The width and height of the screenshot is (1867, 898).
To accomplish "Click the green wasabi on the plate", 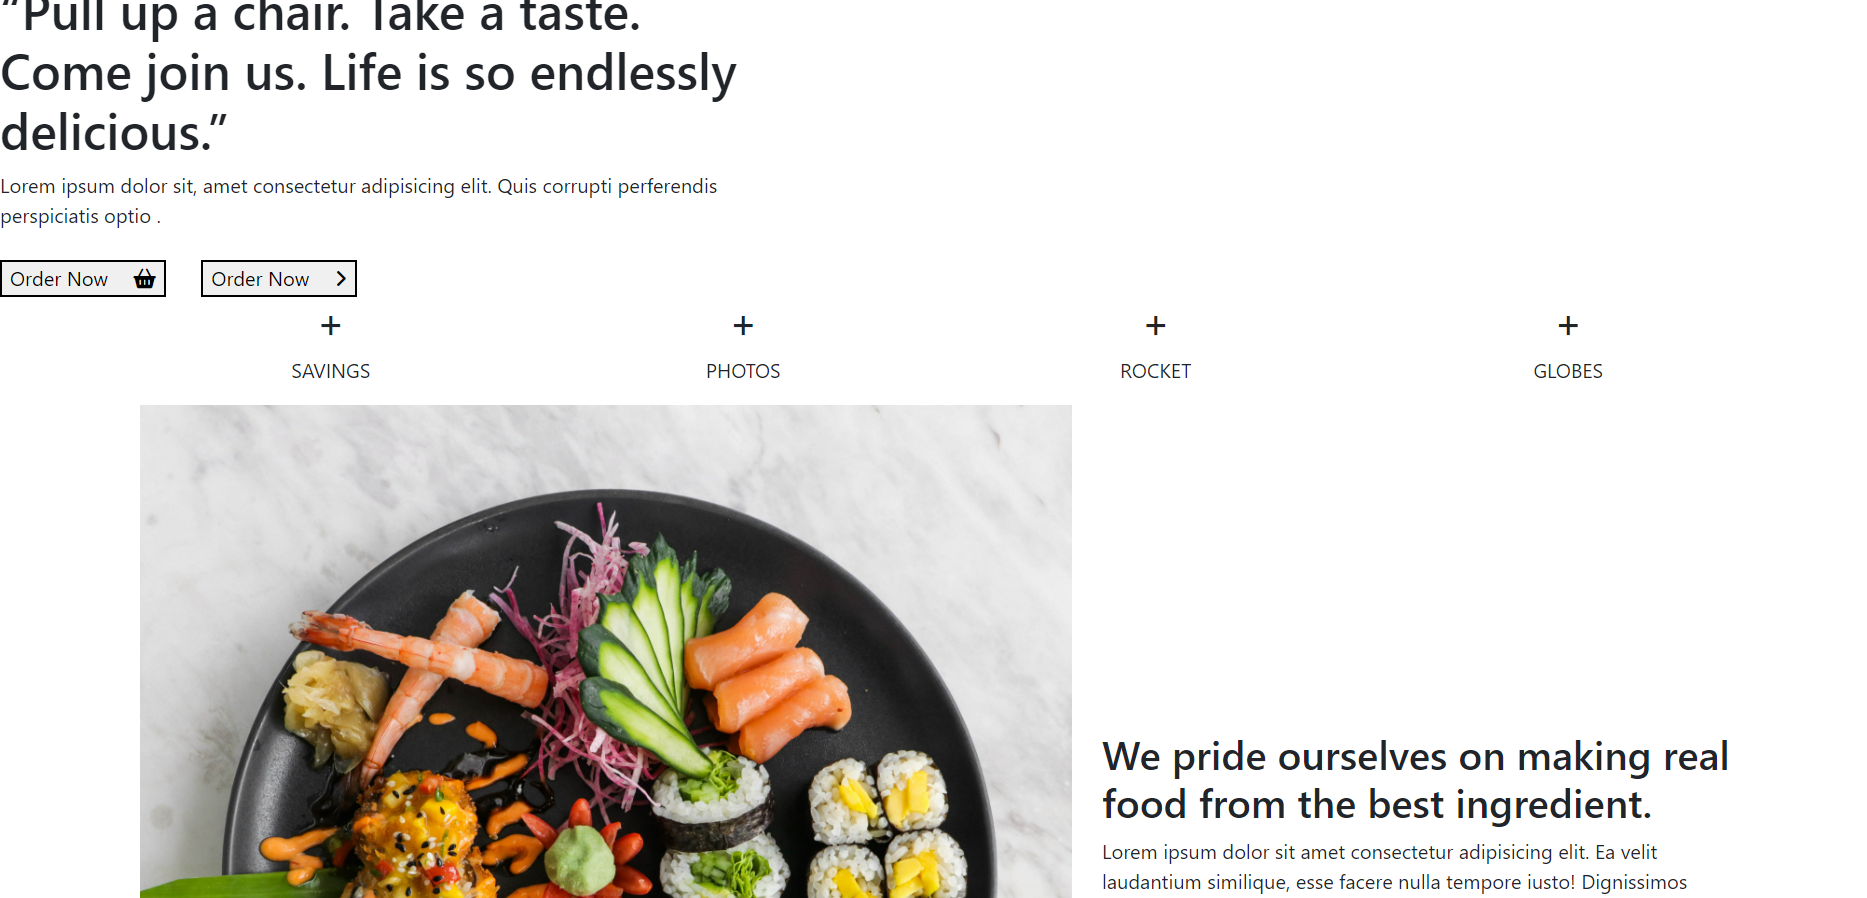I will 582,861.
